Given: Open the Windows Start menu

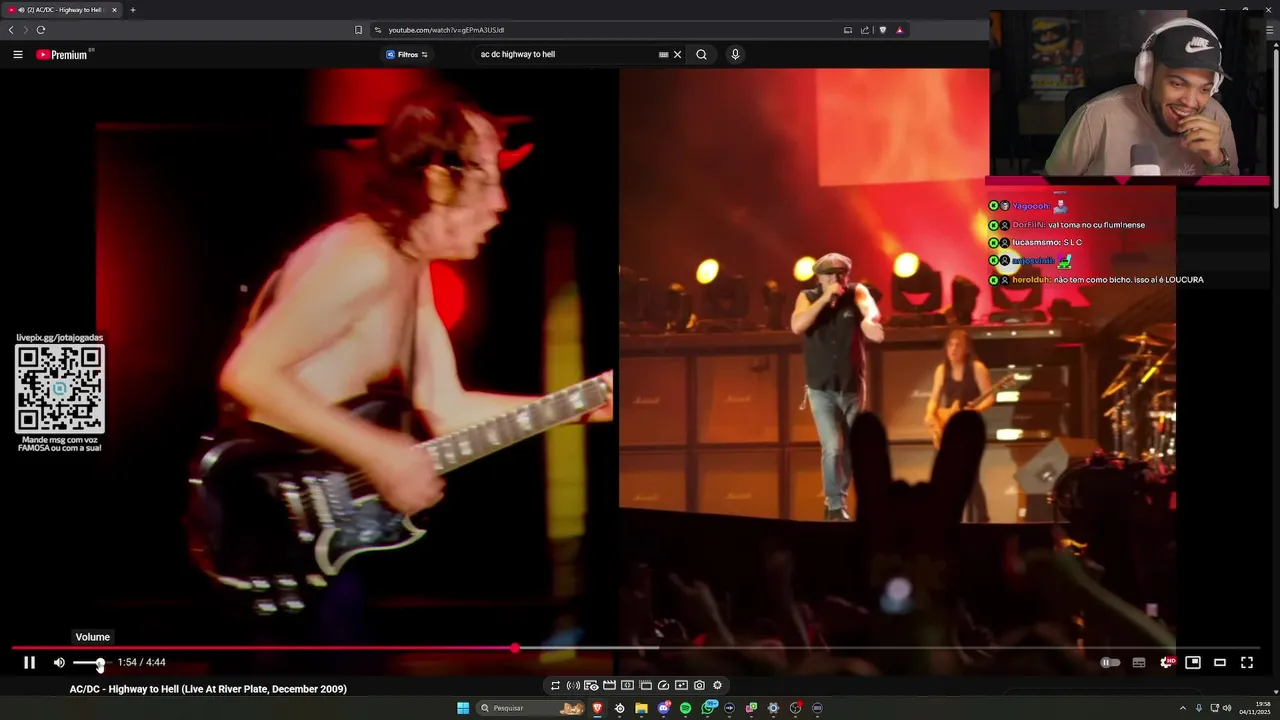Looking at the screenshot, I should (x=463, y=708).
